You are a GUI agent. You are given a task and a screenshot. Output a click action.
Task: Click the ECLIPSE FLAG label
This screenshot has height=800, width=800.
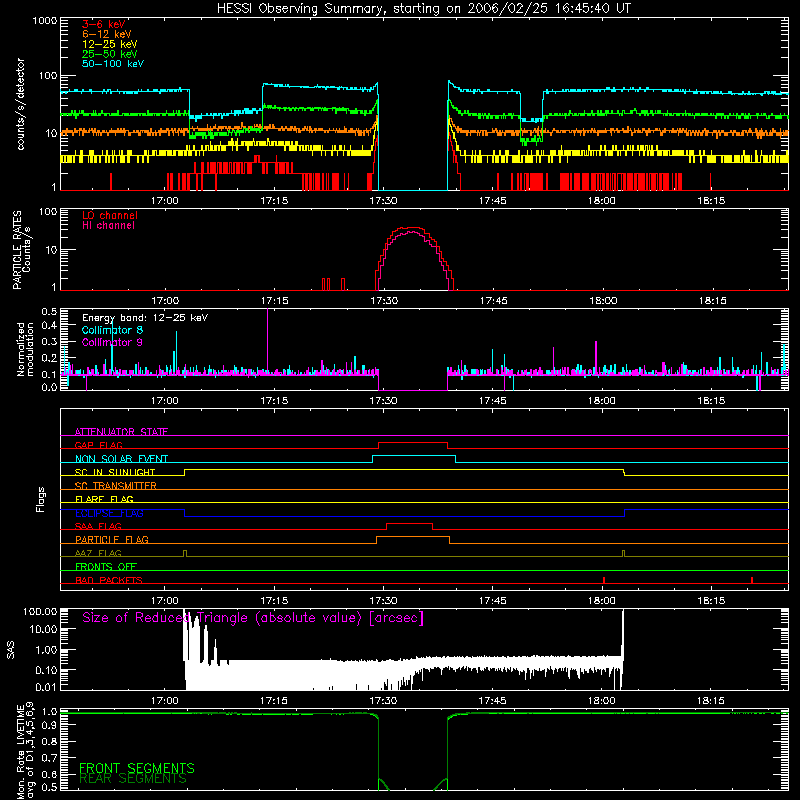coord(109,513)
